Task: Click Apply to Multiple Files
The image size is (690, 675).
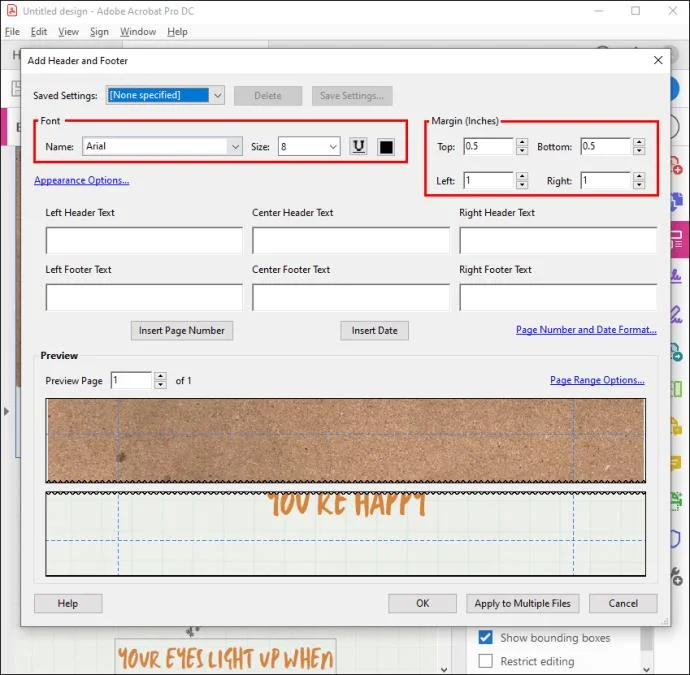Action: (522, 603)
